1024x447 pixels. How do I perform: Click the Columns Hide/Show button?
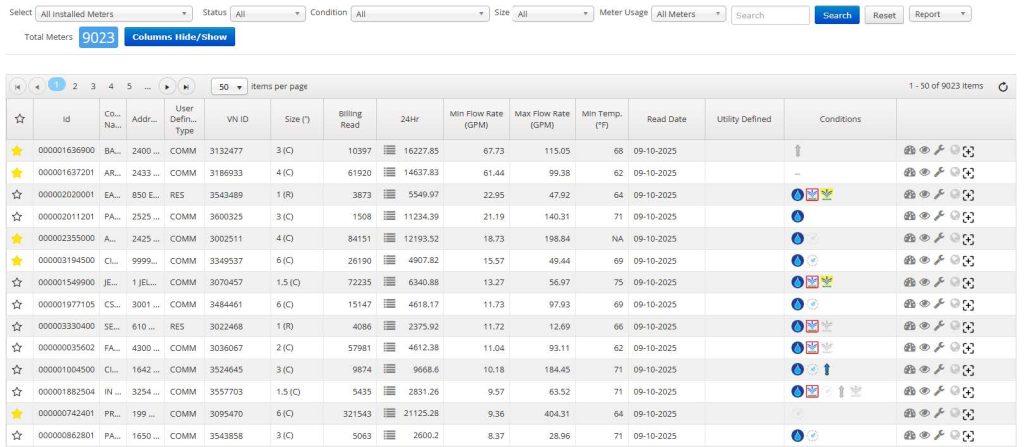180,37
